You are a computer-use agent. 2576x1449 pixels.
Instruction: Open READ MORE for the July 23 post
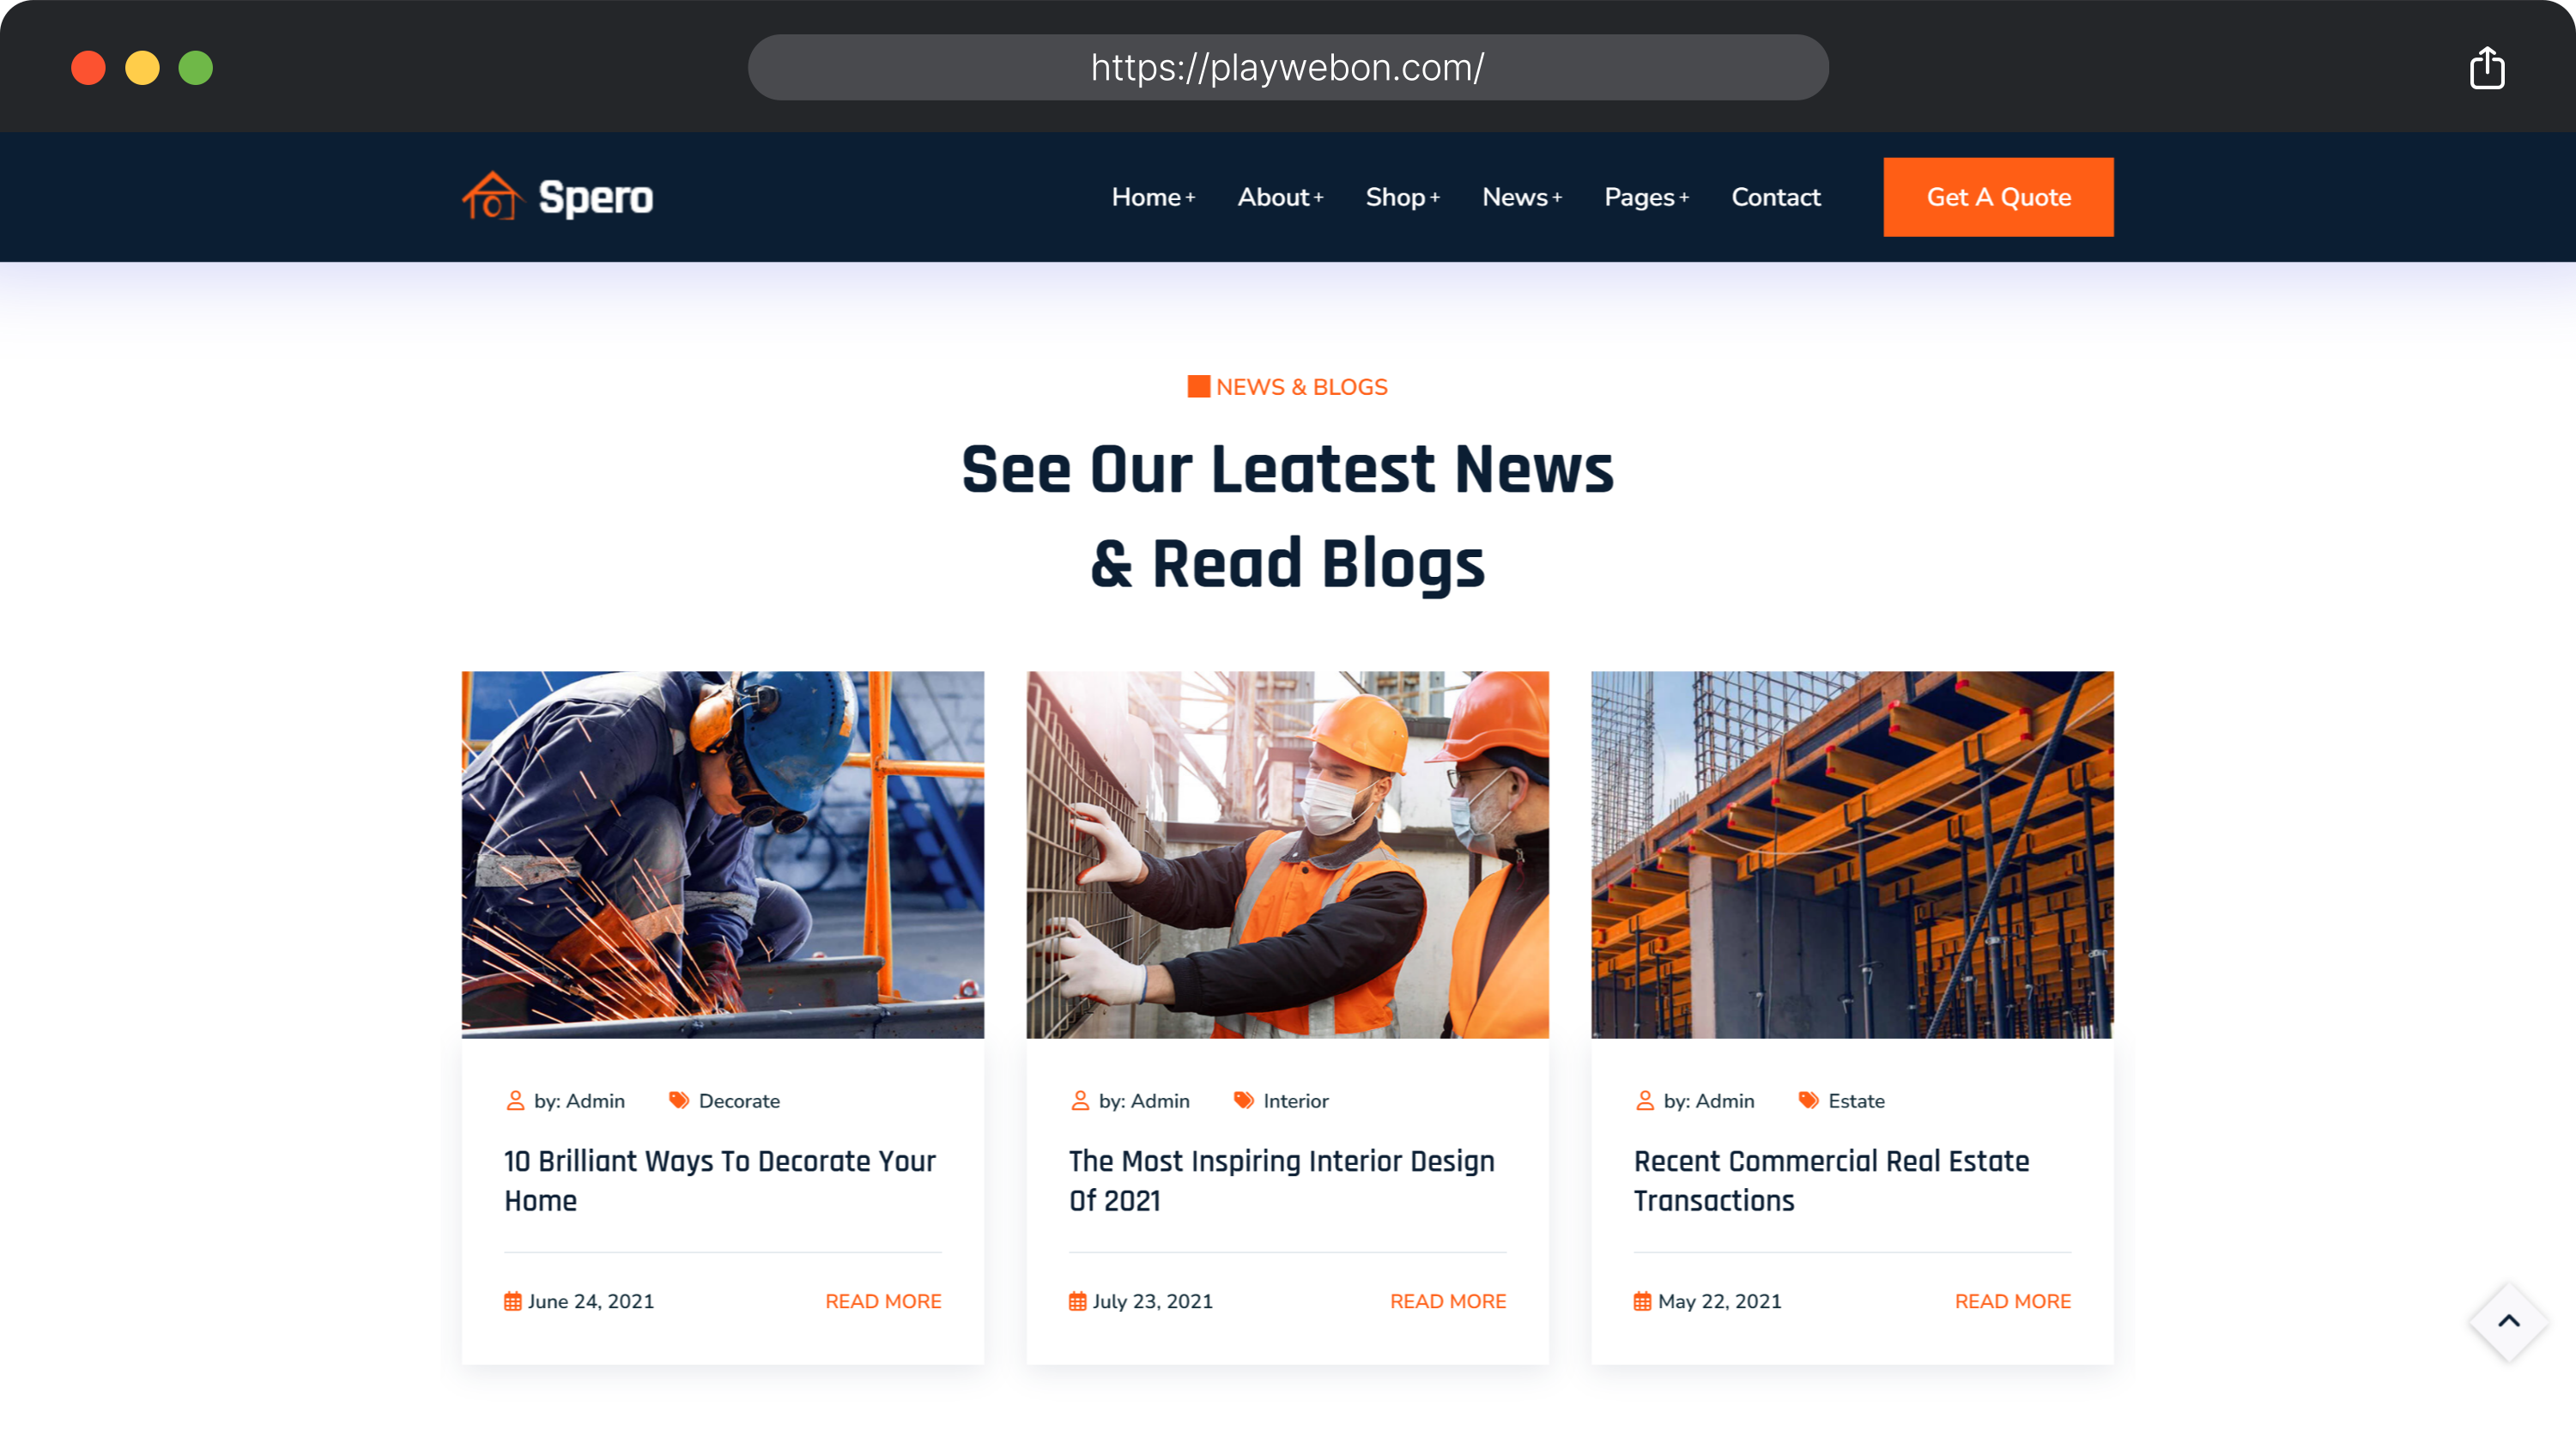pos(1447,1301)
